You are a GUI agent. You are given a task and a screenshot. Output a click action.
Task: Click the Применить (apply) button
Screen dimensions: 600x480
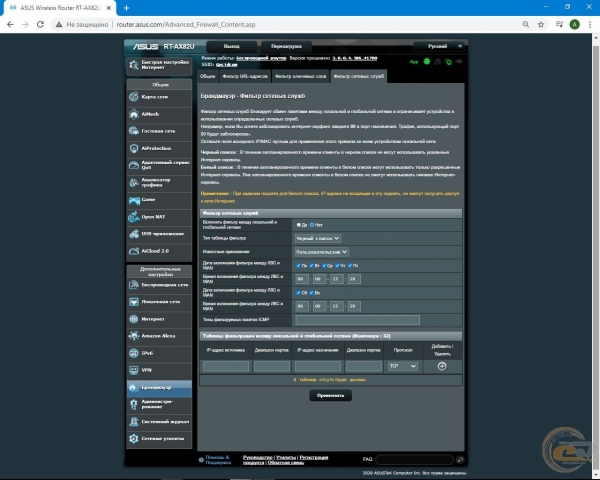(330, 395)
